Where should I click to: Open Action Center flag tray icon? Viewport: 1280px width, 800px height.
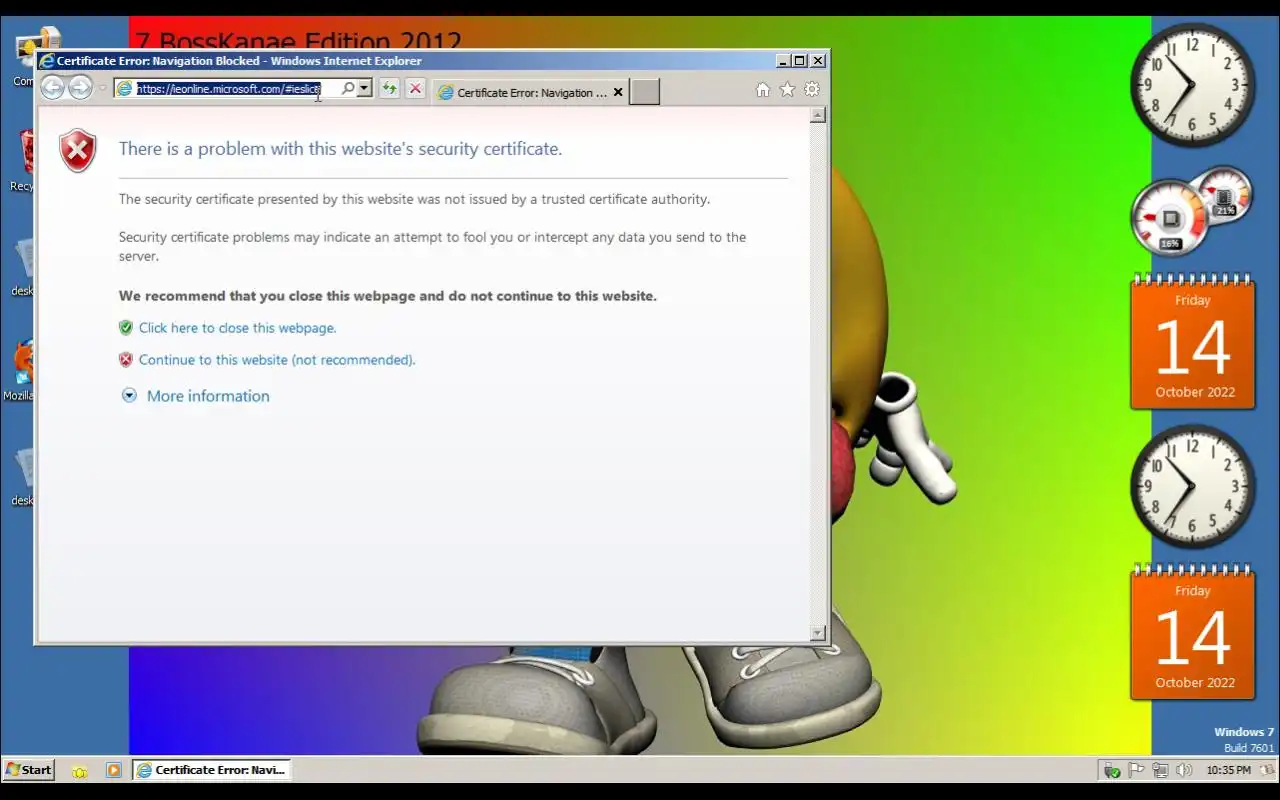pos(1136,771)
